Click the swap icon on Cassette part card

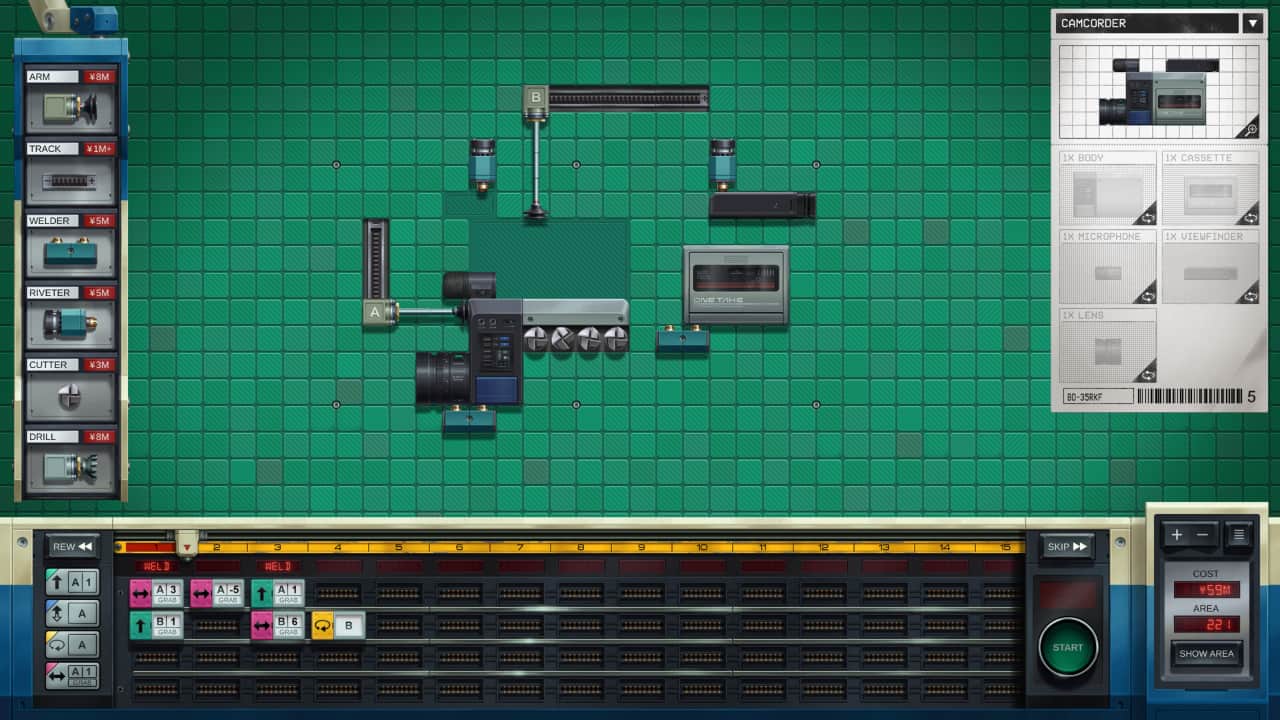click(x=1247, y=215)
